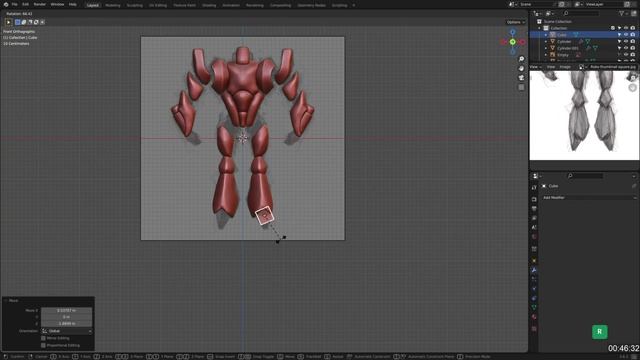This screenshot has height=360, width=640.
Task: Open the Help menu
Action: [73, 4]
